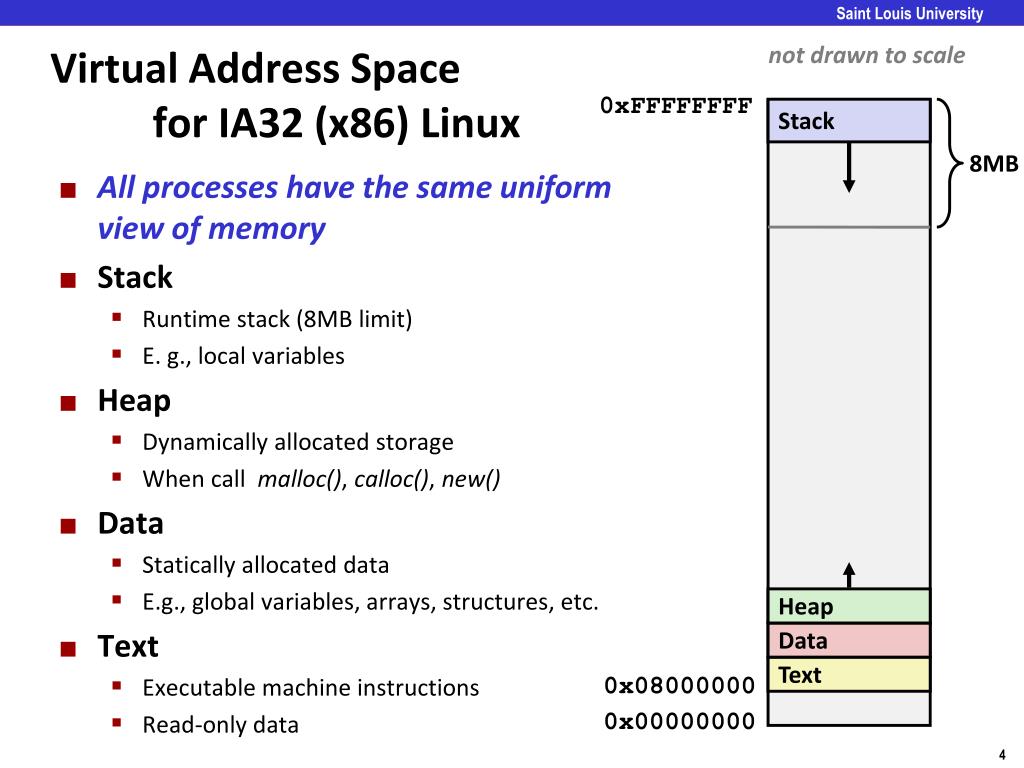Click the 'Read-only data' sub-bullet
The height and width of the screenshot is (768, 1024).
[x=220, y=725]
